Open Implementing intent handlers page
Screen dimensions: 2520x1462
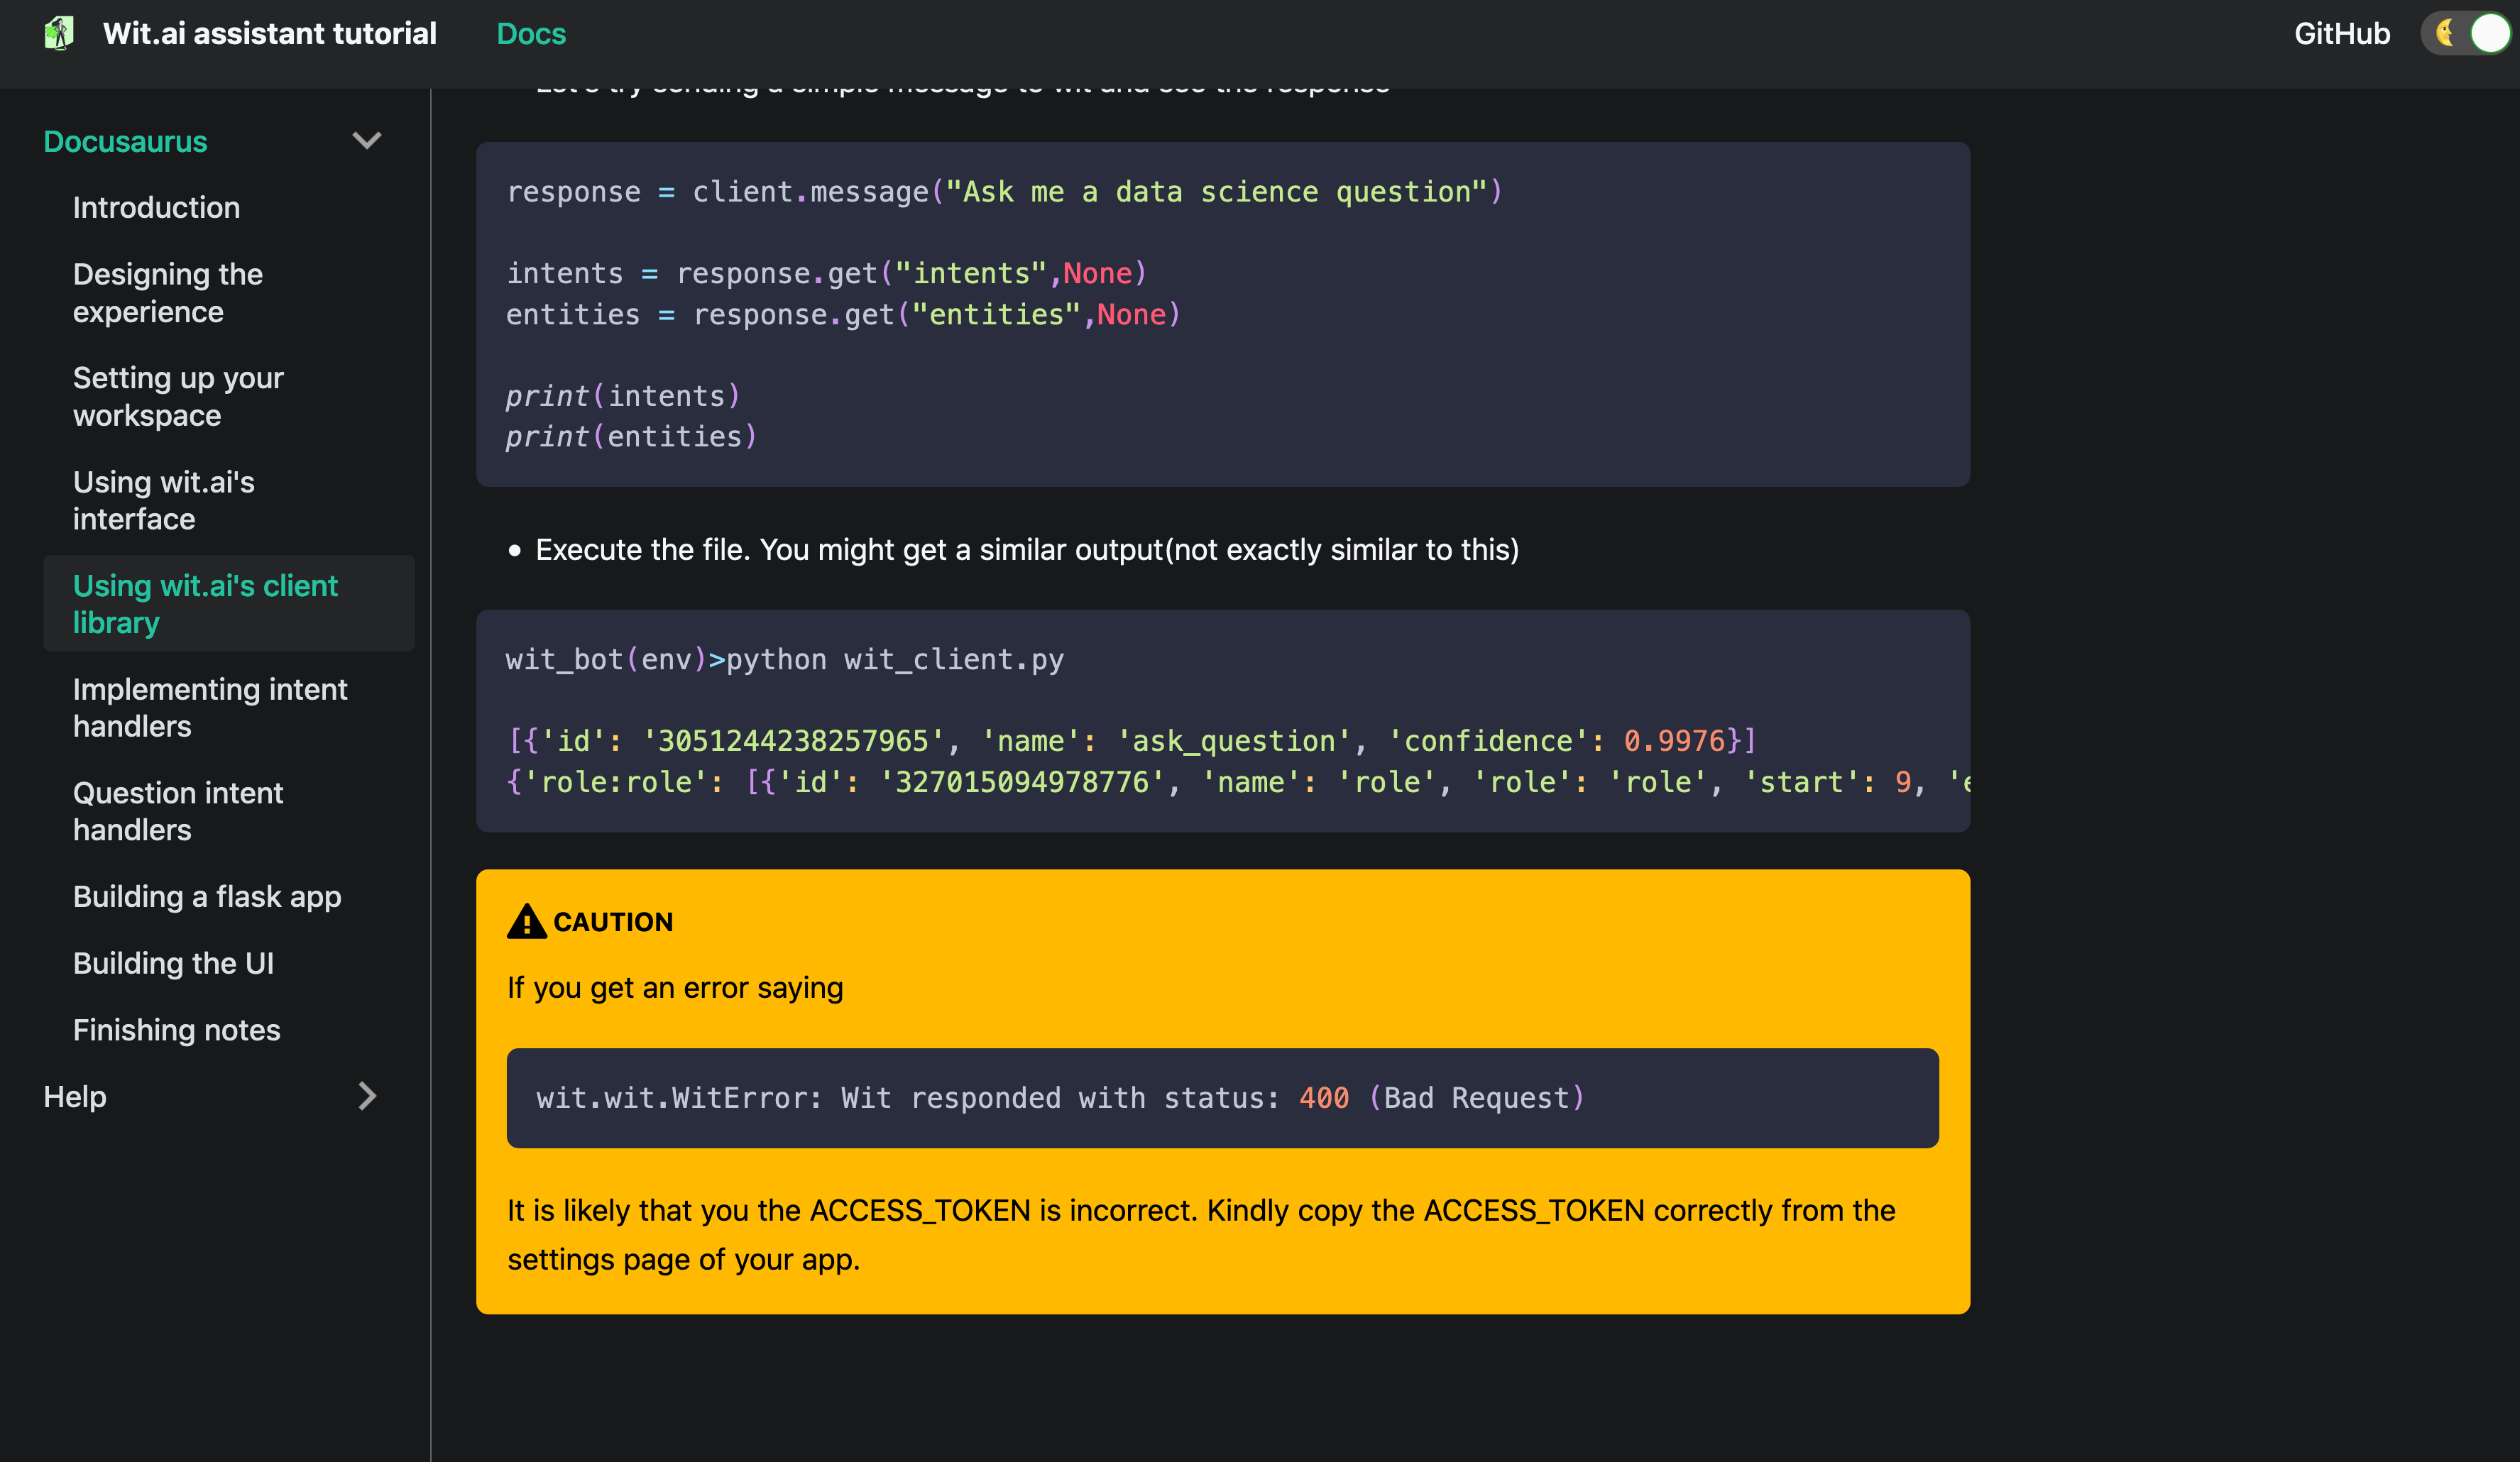pyautogui.click(x=210, y=707)
